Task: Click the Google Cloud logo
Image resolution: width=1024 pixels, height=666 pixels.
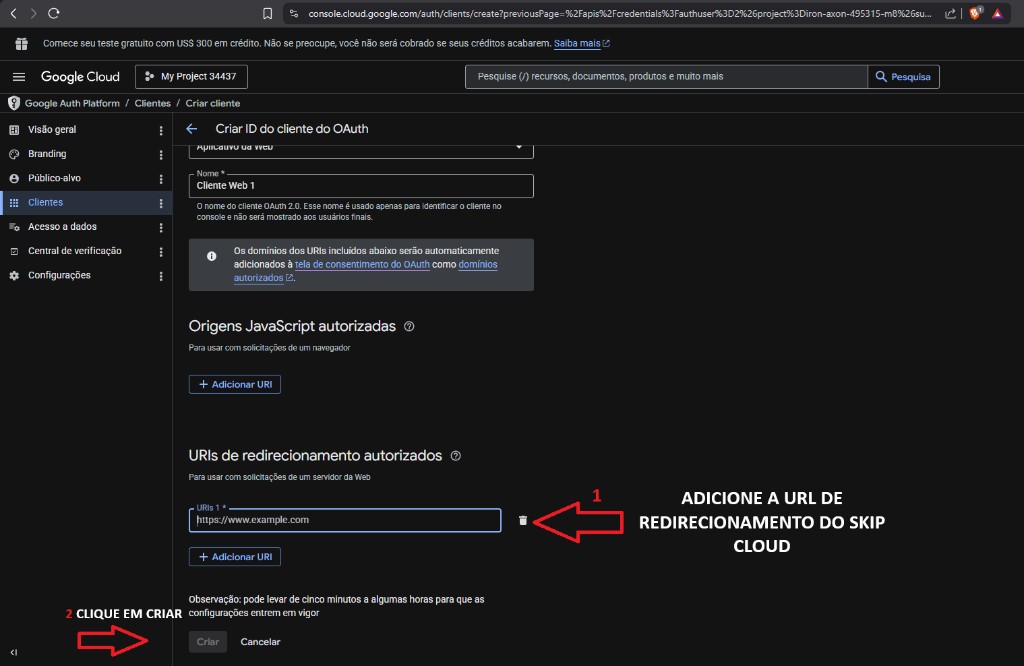Action: [x=80, y=77]
